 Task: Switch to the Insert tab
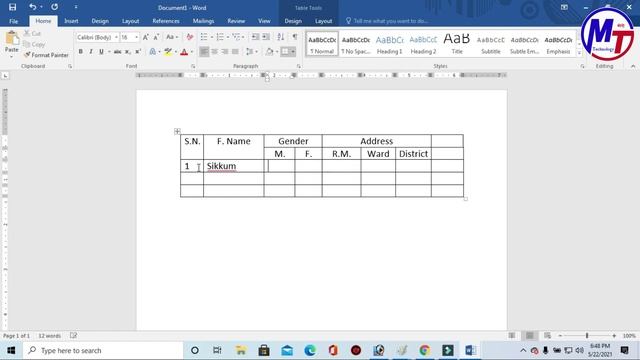71,21
